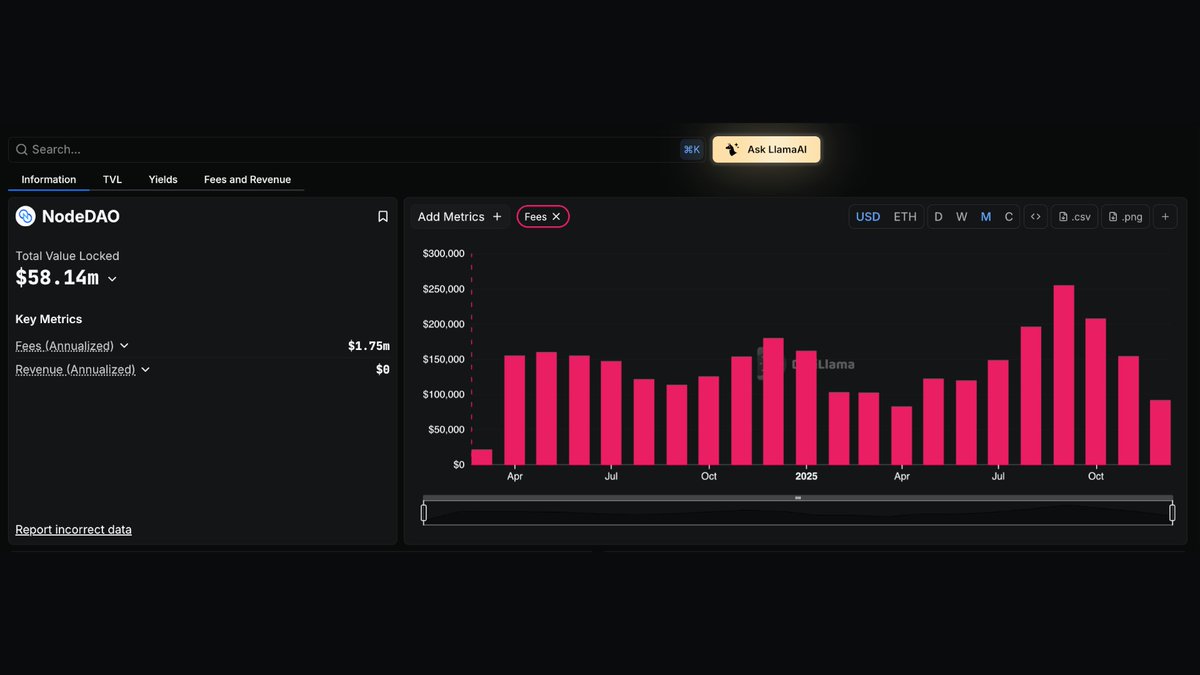This screenshot has width=1200, height=675.
Task: Open the chart embed code option
Action: [x=1035, y=216]
